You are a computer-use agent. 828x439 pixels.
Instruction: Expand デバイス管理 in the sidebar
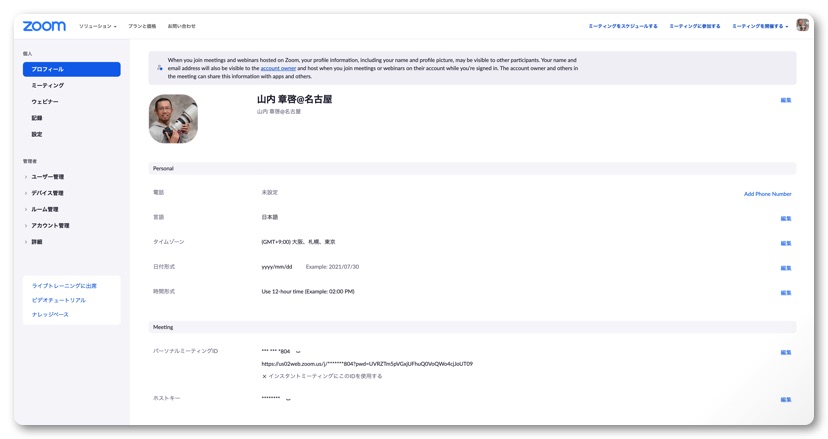pos(47,193)
